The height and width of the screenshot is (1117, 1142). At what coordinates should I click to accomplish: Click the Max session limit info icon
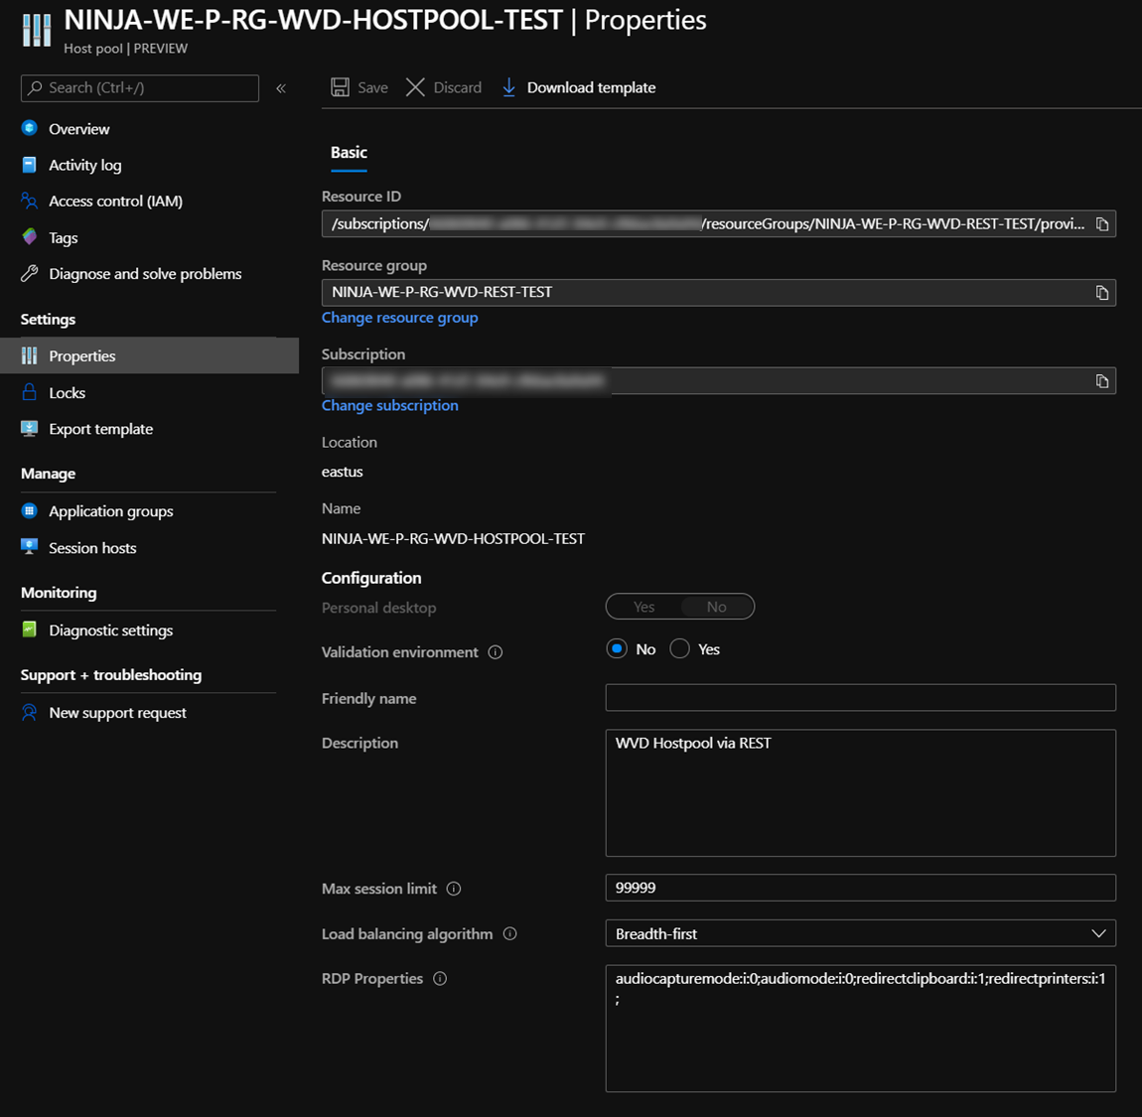click(x=454, y=888)
